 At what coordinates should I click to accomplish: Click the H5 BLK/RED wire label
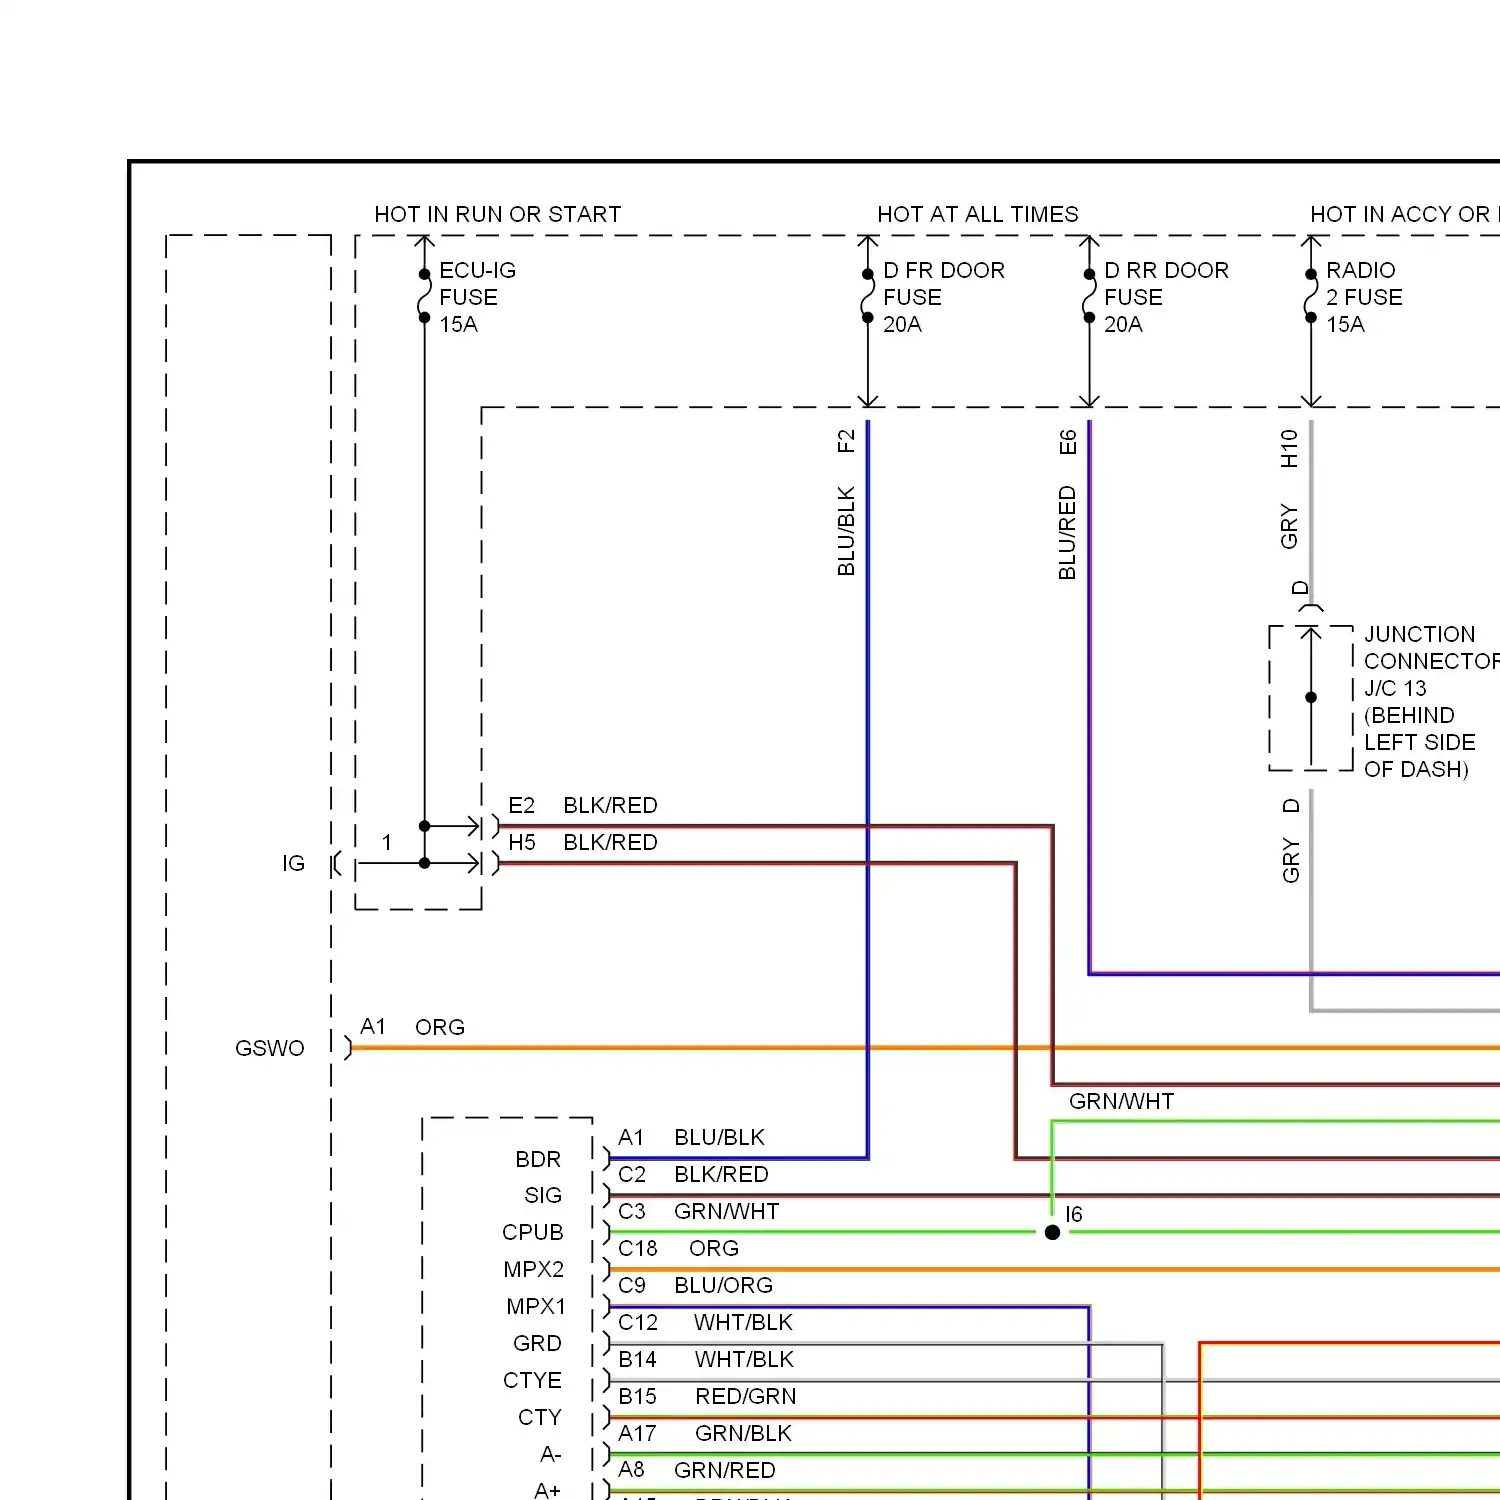coord(583,842)
